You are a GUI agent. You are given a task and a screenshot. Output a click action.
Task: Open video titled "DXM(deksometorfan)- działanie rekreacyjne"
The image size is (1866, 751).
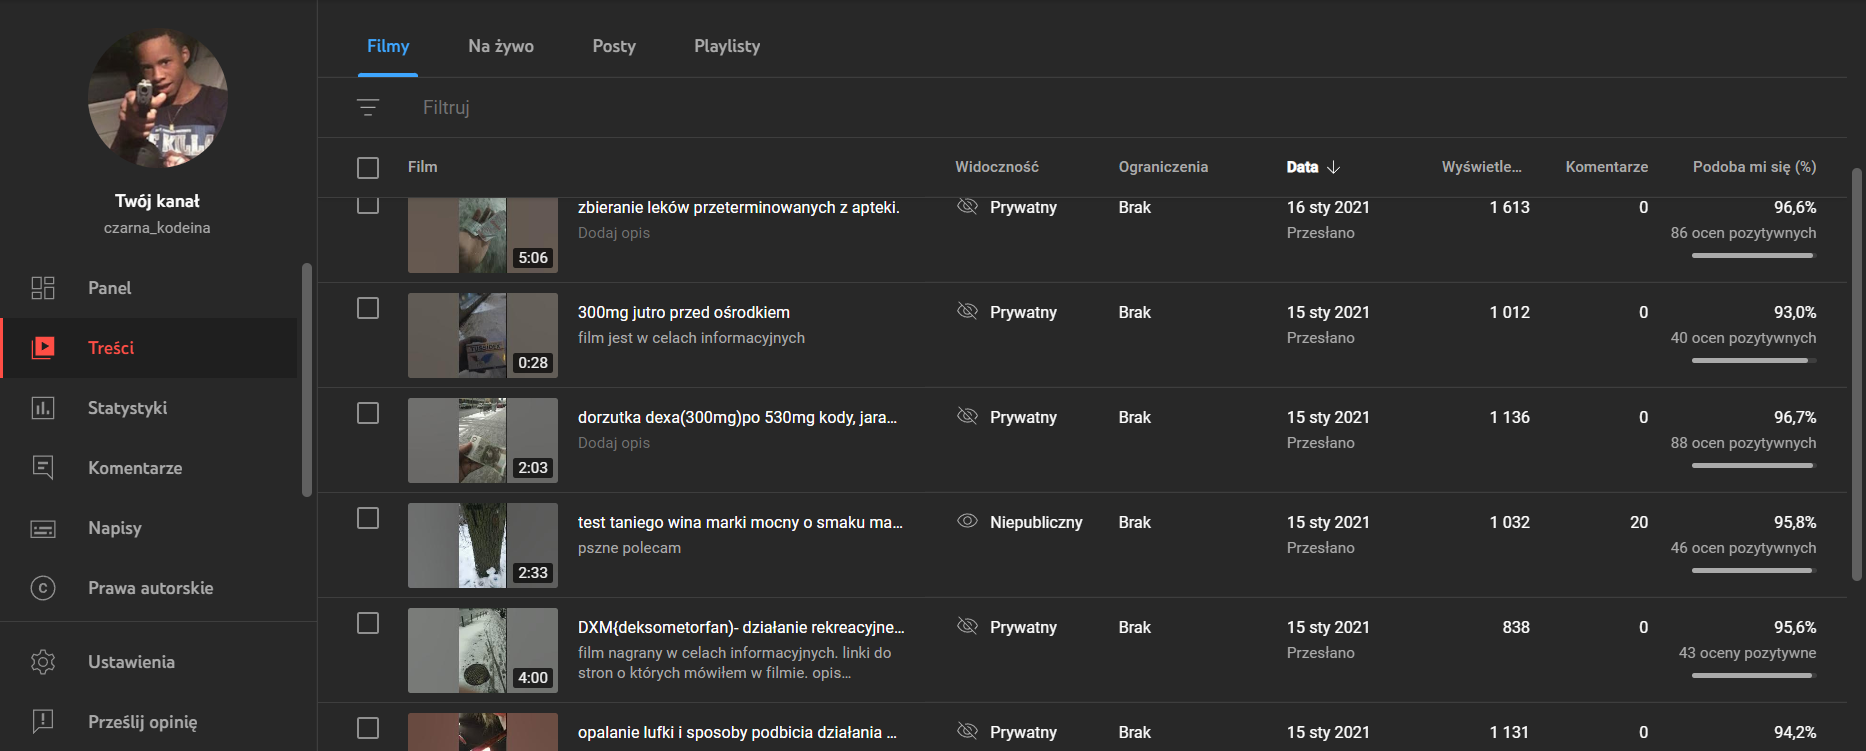[740, 628]
